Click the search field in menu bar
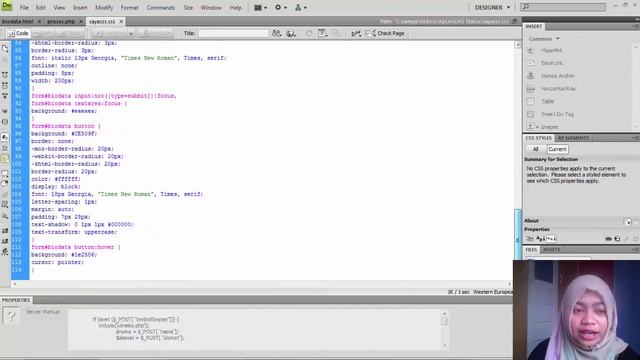This screenshot has height=360, width=640. tap(563, 7)
